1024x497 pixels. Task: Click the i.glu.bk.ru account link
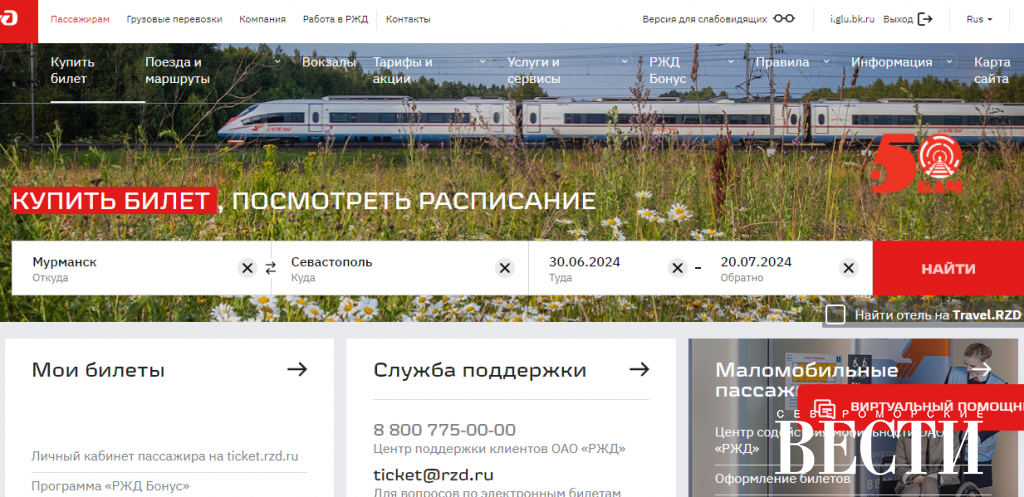(x=852, y=19)
